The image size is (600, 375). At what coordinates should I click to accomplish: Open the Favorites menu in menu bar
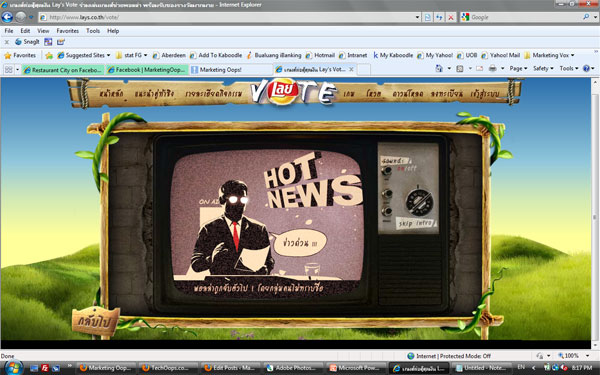click(67, 31)
